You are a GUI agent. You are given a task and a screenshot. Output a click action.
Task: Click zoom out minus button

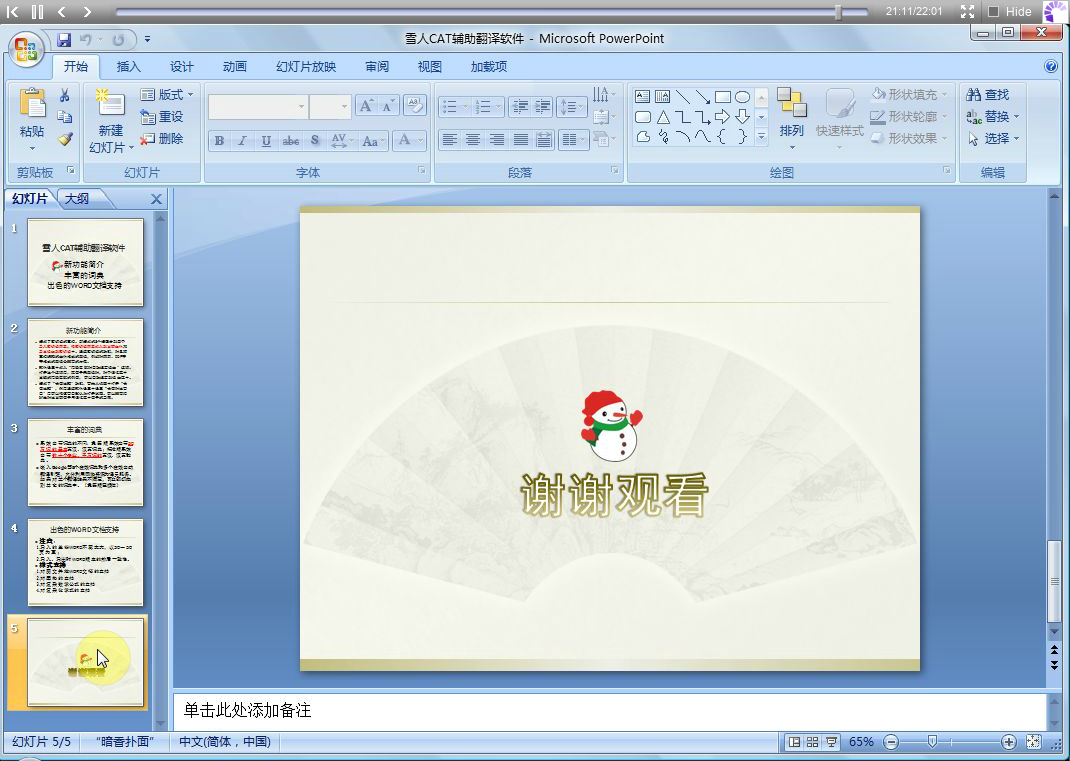click(x=891, y=742)
